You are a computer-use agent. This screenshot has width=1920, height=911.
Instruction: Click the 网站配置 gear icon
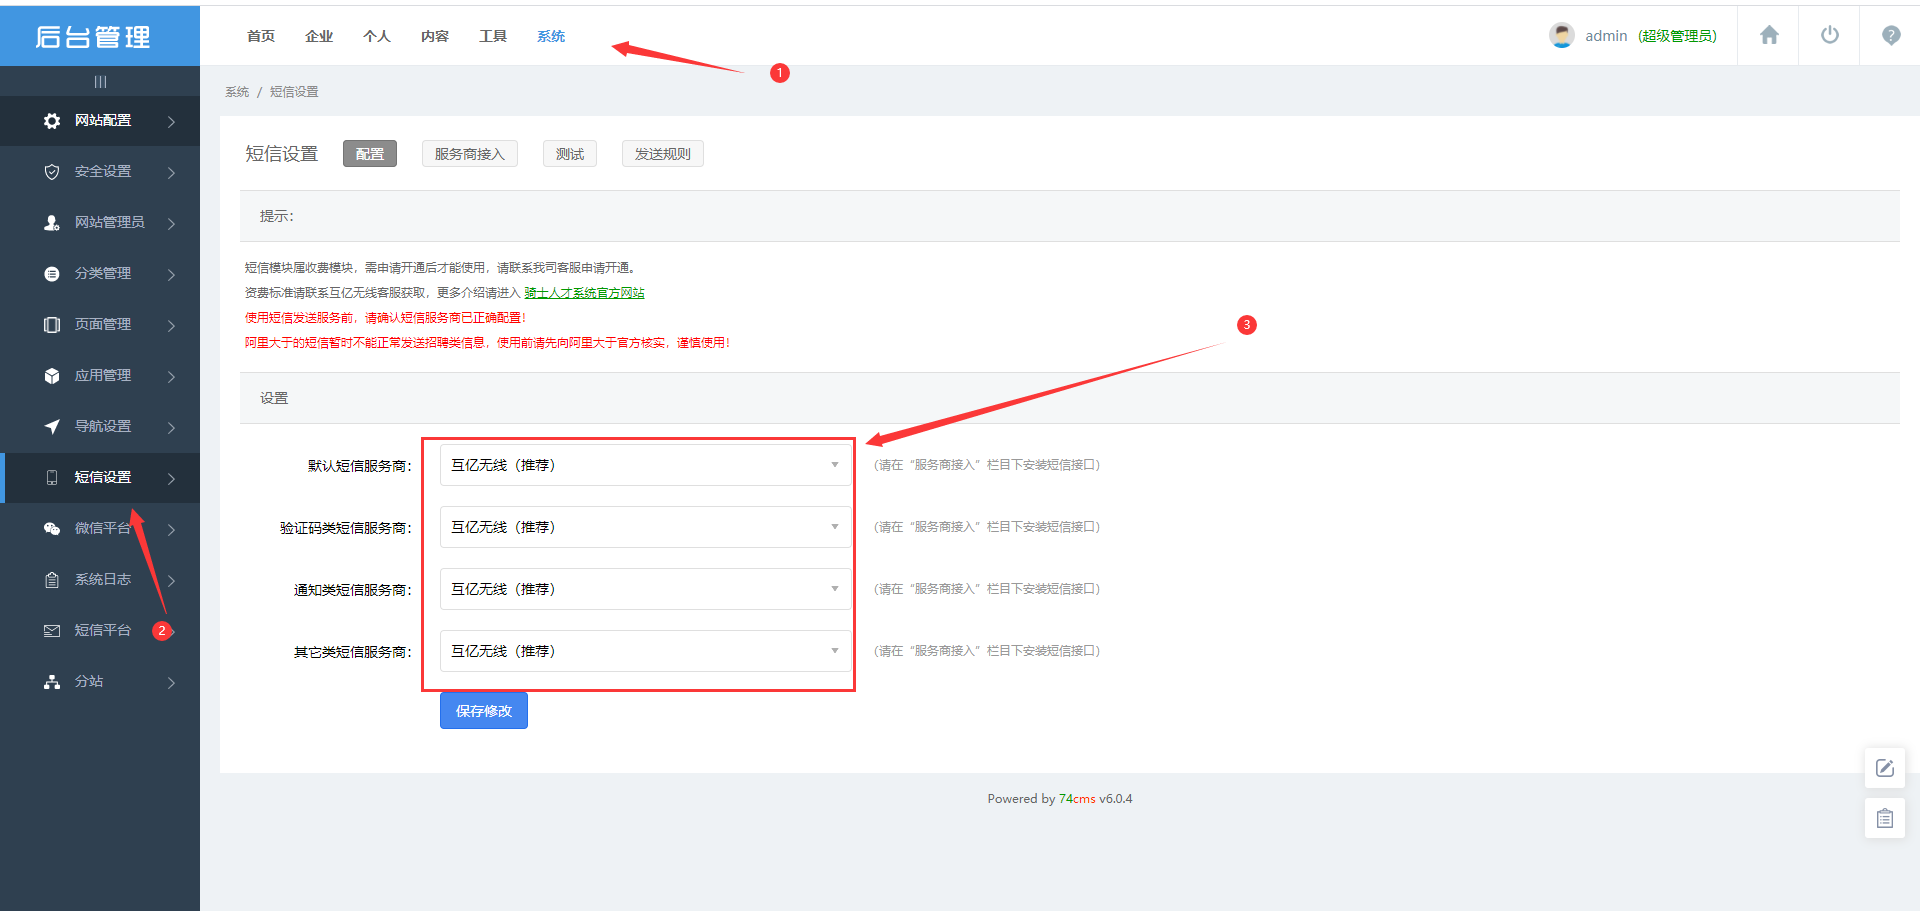pos(52,121)
